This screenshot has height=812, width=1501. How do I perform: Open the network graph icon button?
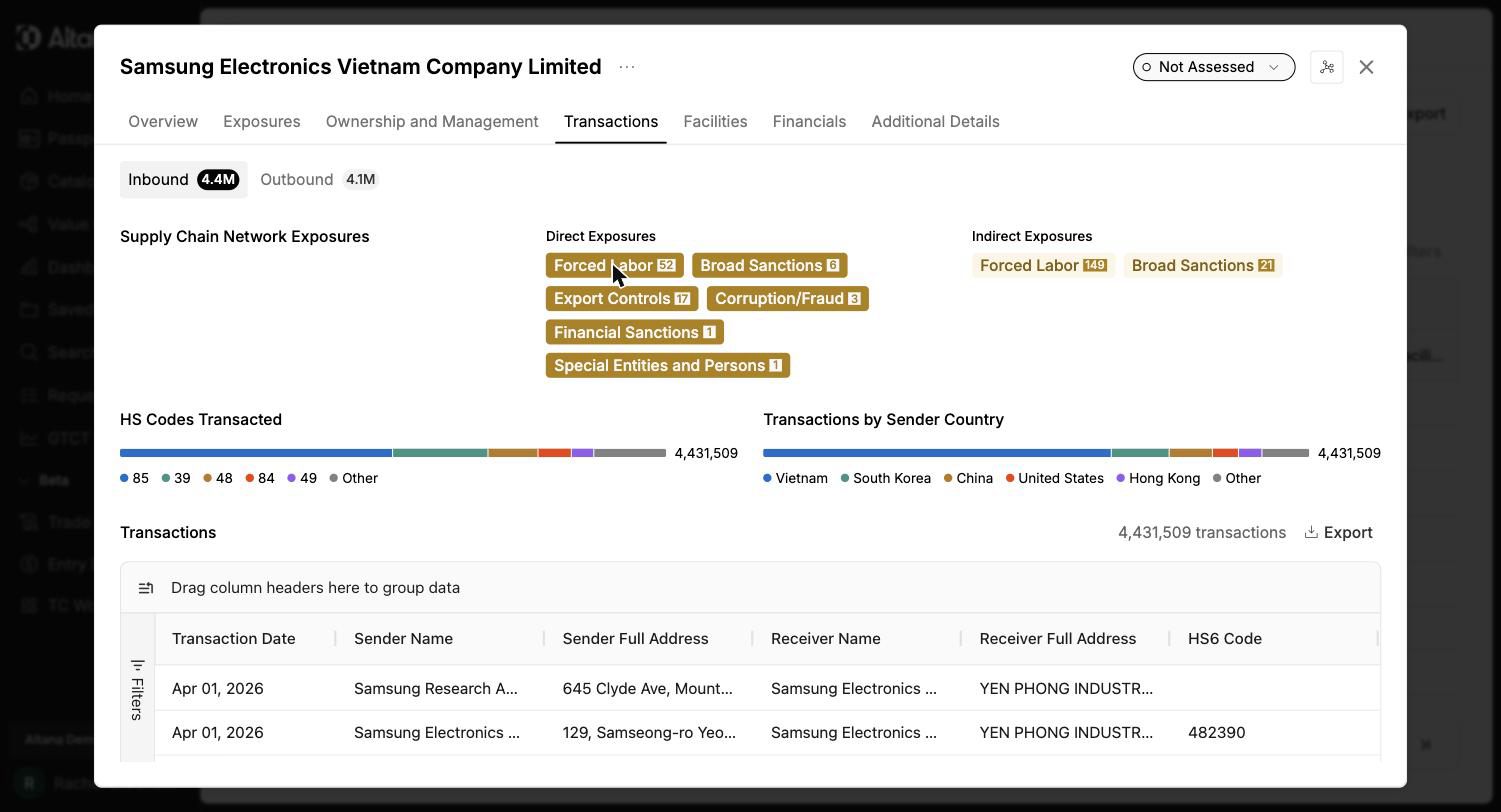(x=1327, y=67)
